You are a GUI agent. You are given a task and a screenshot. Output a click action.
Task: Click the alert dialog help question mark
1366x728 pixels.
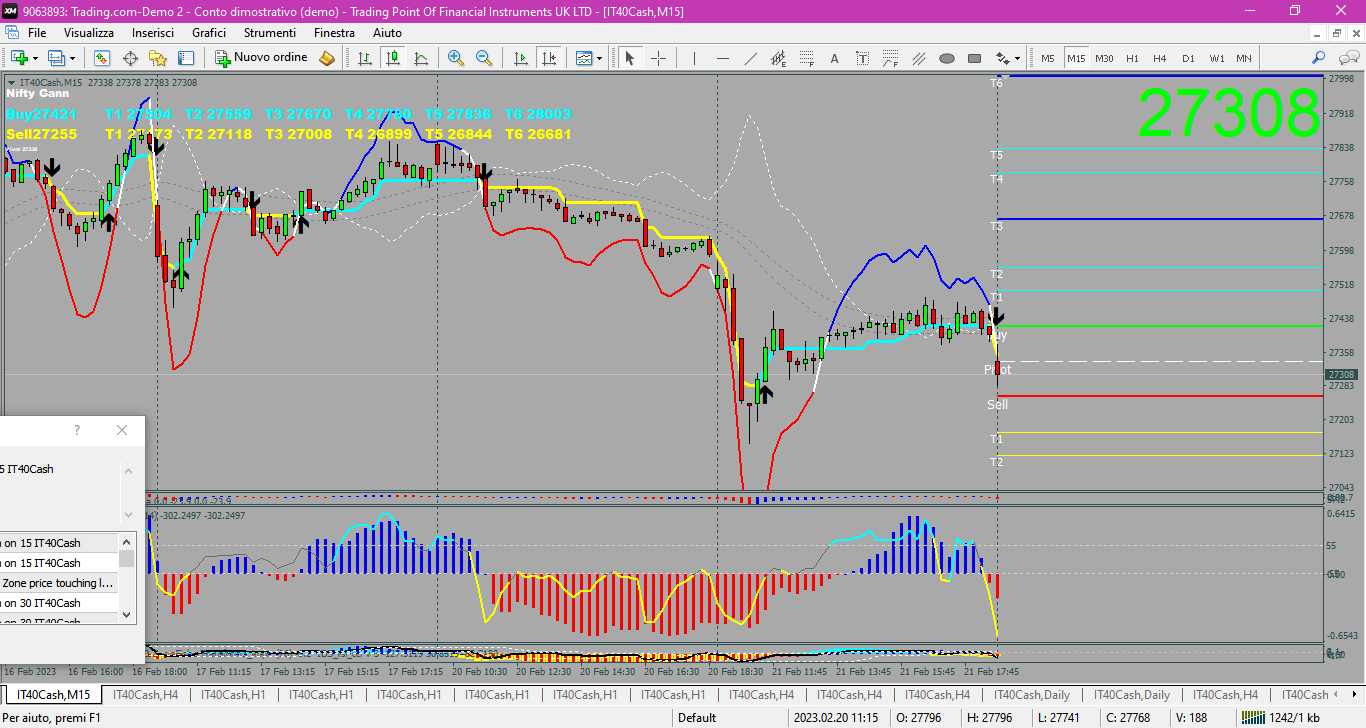click(77, 430)
